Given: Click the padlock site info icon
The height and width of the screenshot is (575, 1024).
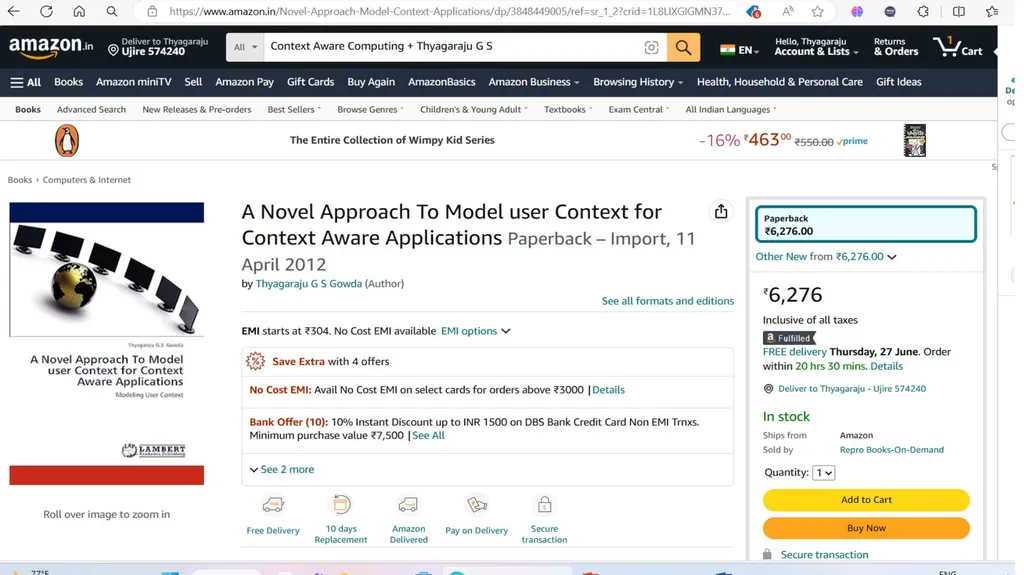Looking at the screenshot, I should click(x=152, y=11).
